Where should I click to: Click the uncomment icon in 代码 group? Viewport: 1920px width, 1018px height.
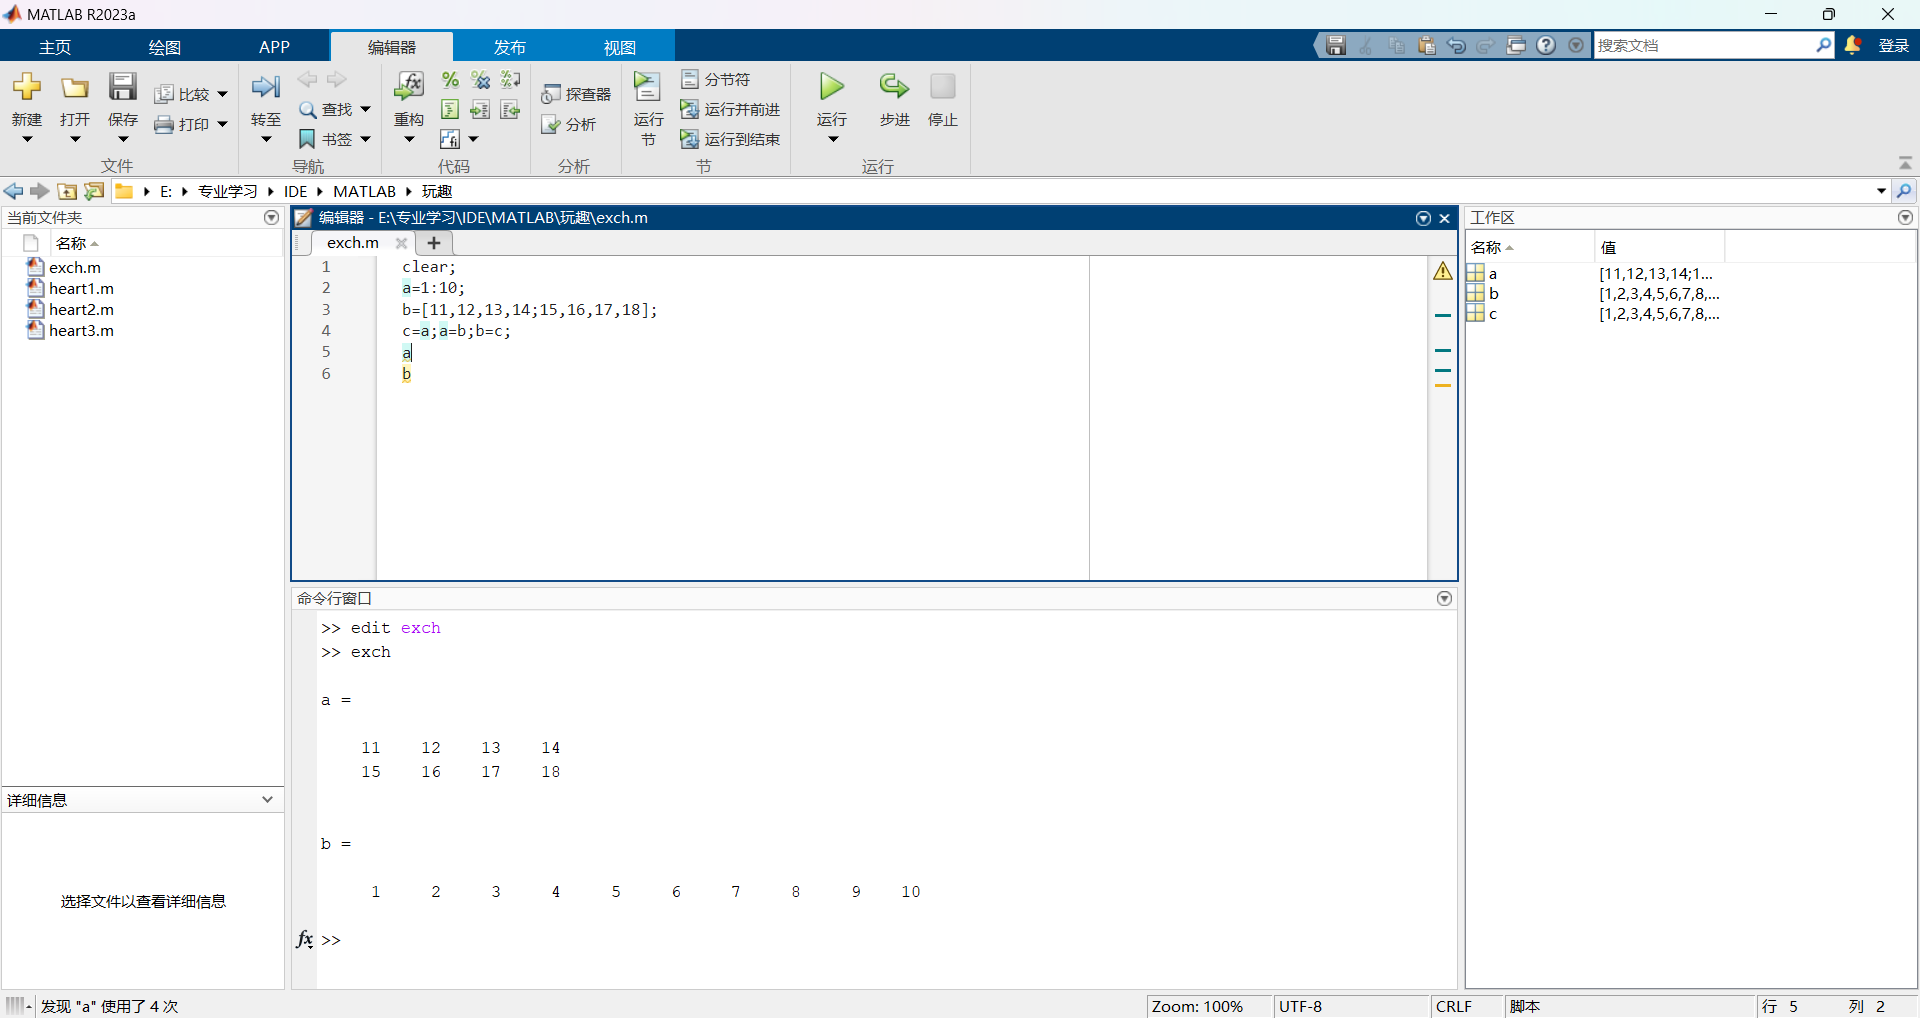pyautogui.click(x=481, y=80)
